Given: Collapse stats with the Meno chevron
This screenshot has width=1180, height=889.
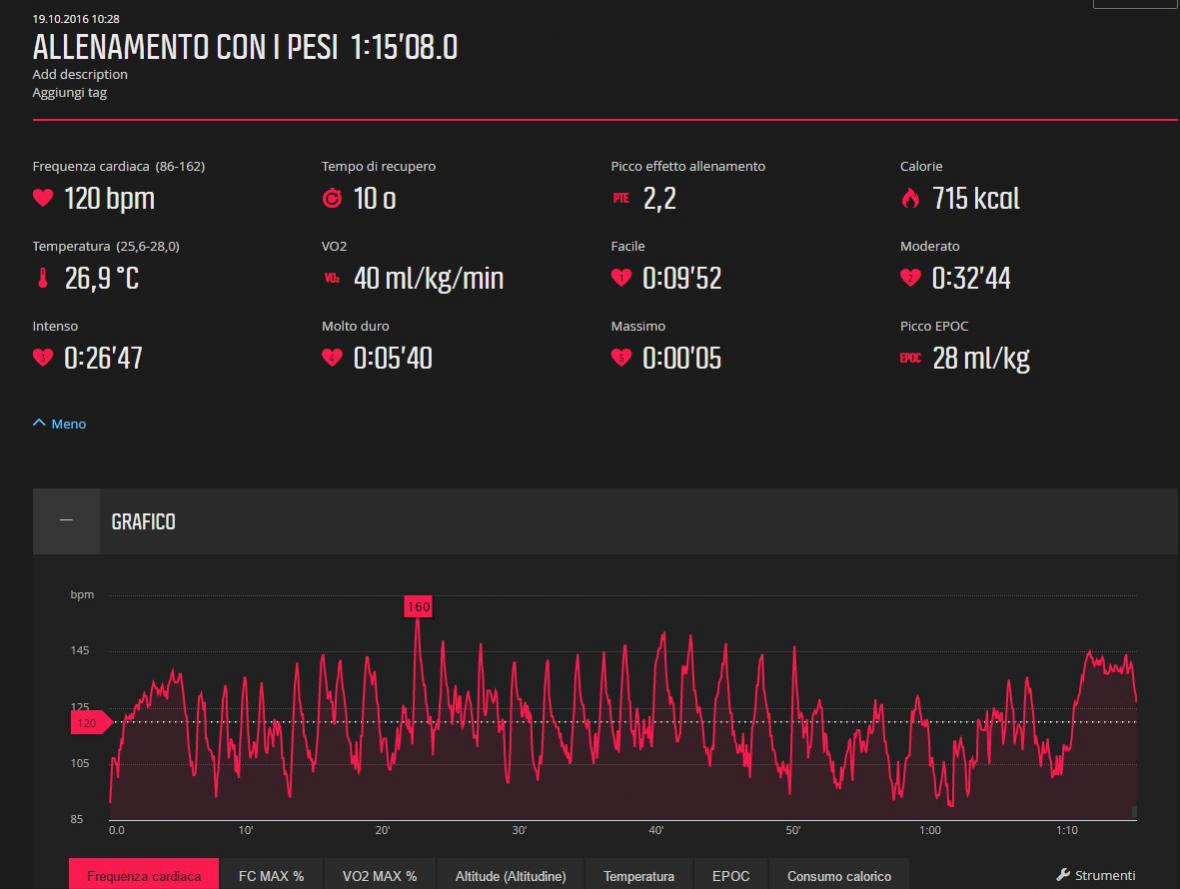Looking at the screenshot, I should coord(40,424).
